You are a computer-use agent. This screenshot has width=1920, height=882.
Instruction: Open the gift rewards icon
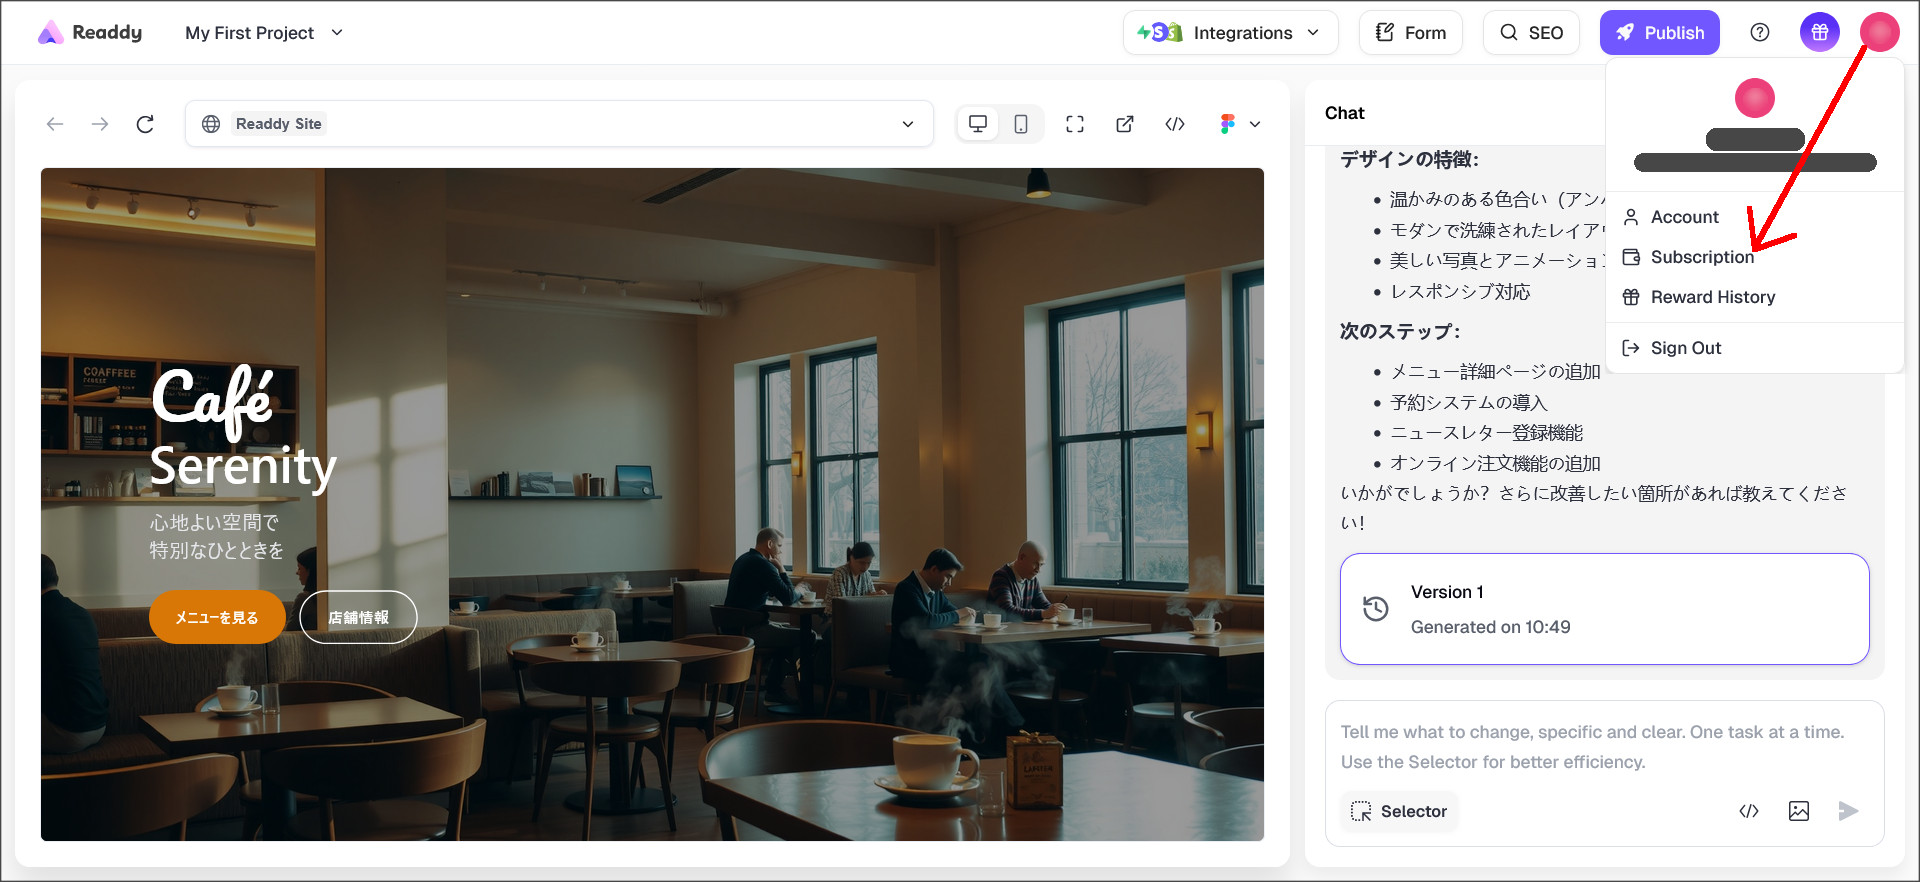1819,33
